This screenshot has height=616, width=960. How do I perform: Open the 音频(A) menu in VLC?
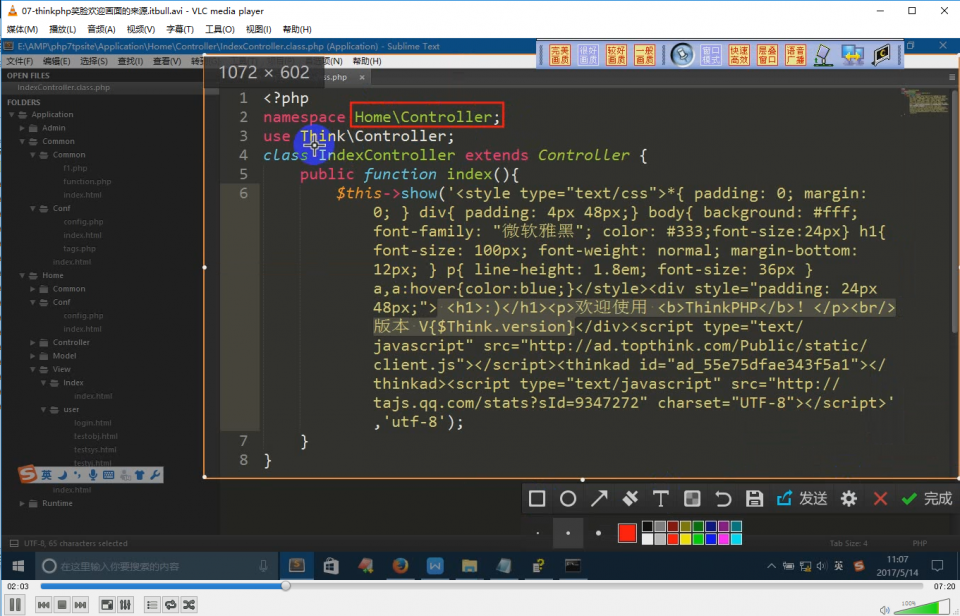pos(101,29)
